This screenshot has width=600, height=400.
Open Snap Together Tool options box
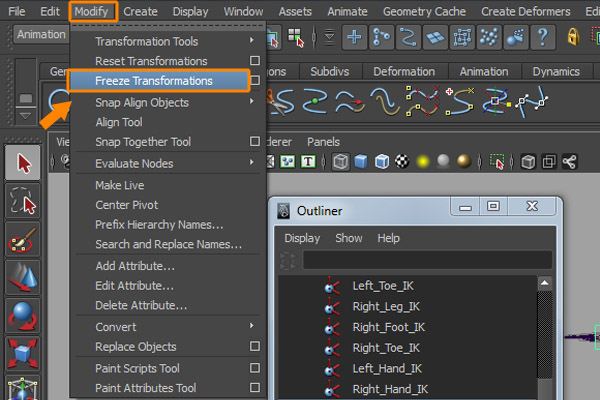[x=255, y=141]
